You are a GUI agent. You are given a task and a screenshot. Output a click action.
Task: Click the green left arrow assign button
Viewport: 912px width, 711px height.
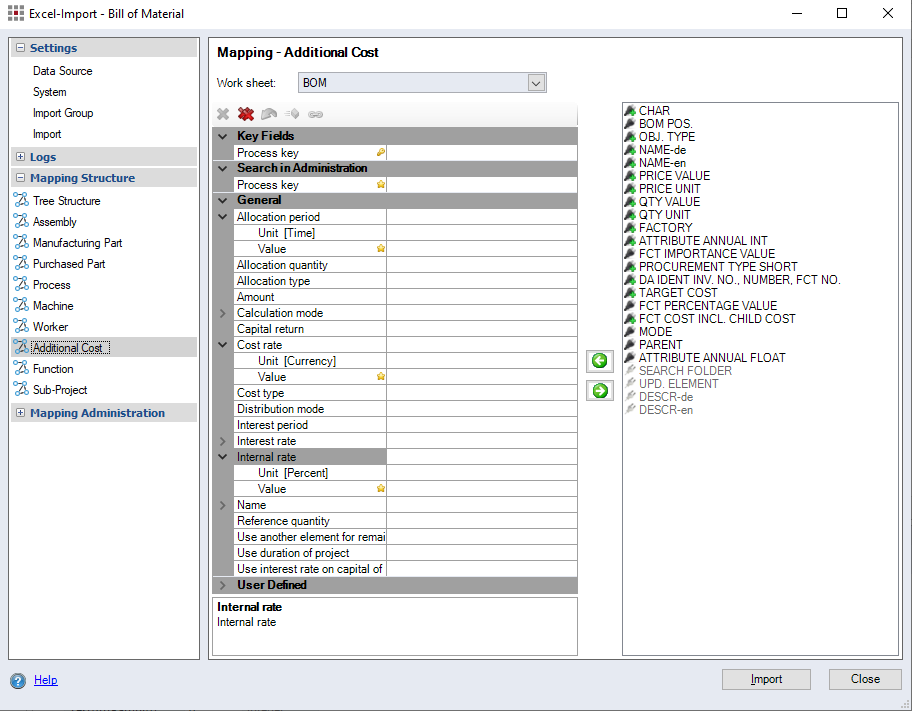[x=599, y=361]
